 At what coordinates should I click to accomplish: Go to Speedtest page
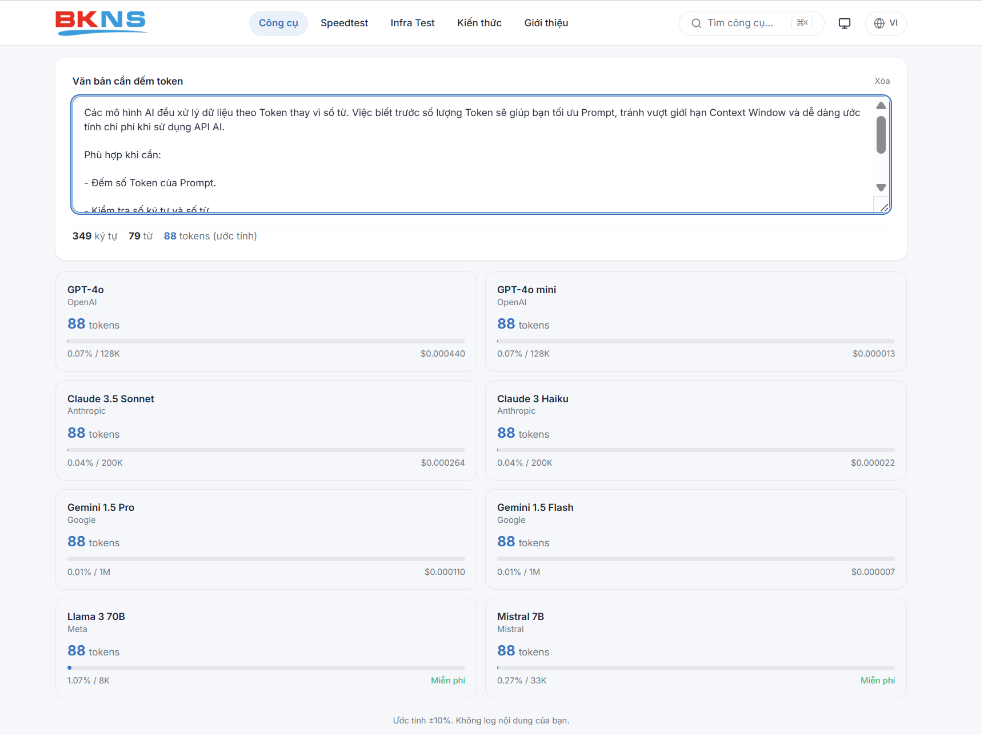pos(344,23)
